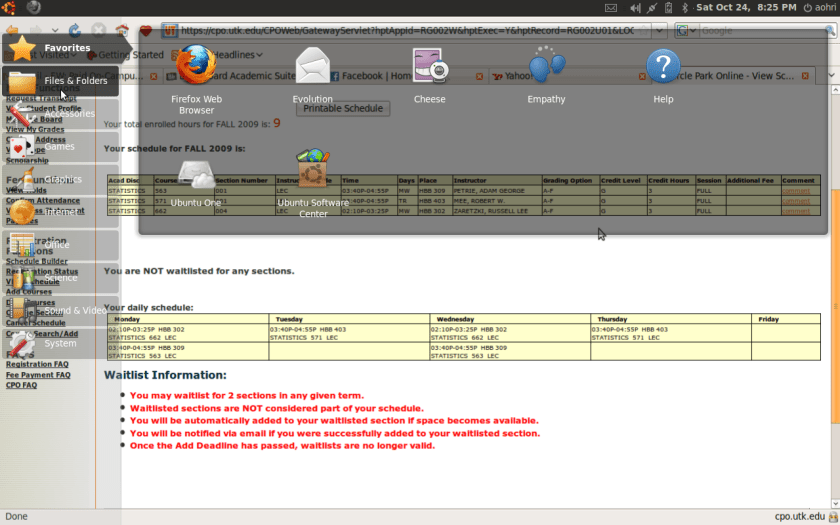The height and width of the screenshot is (525, 840).
Task: Open comment link for STATISTICS 662 row
Action: click(x=796, y=211)
